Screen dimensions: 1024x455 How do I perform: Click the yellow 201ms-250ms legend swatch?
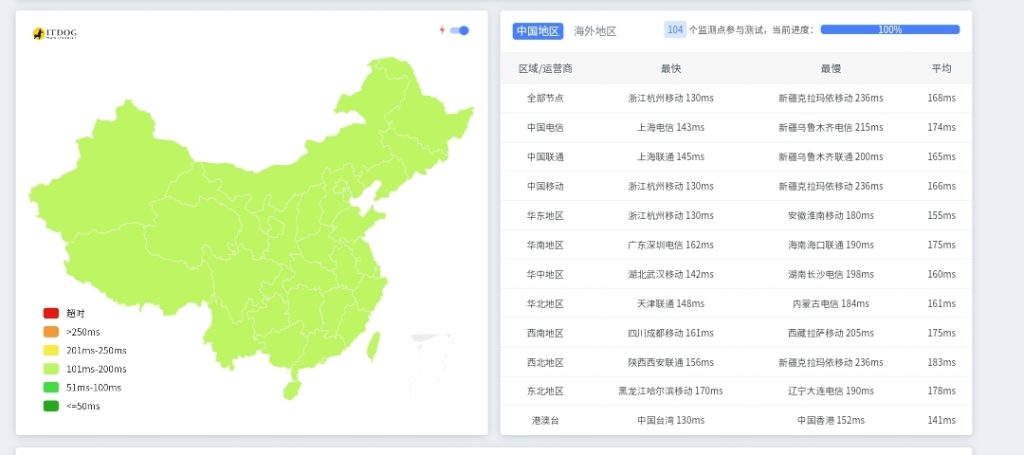pos(51,350)
